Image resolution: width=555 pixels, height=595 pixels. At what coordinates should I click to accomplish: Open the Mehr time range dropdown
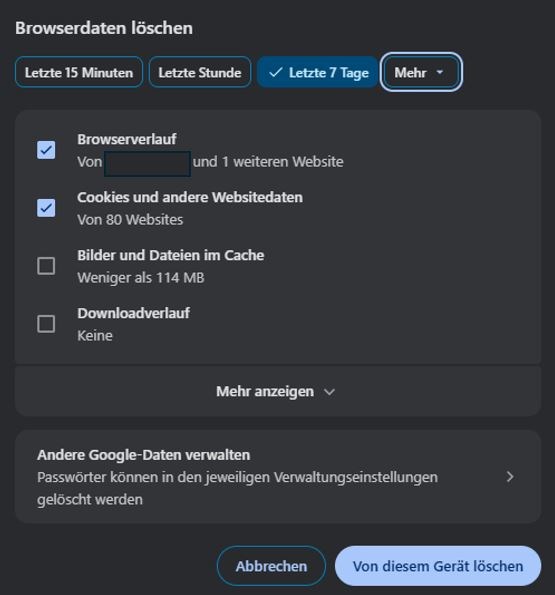(x=421, y=72)
